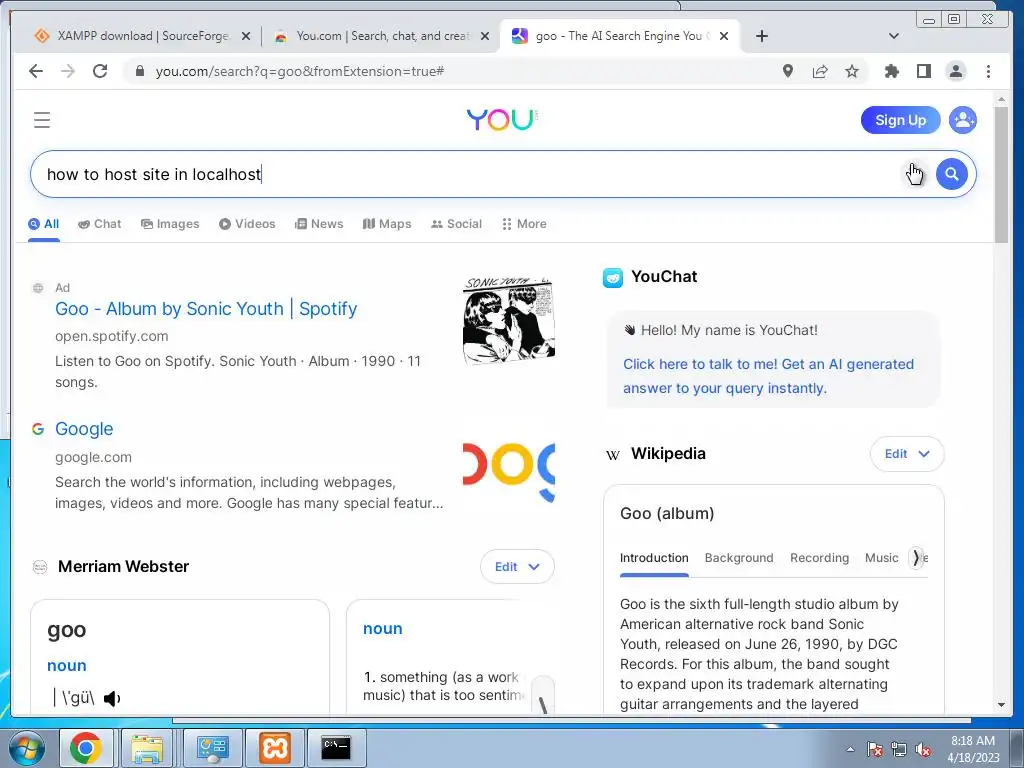This screenshot has width=1024, height=768.
Task: Switch to the Maps tab
Action: pyautogui.click(x=387, y=224)
